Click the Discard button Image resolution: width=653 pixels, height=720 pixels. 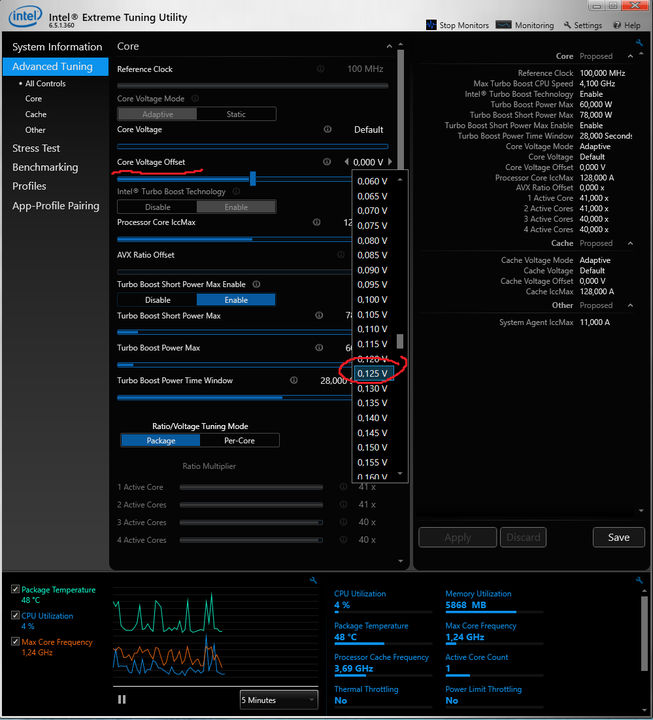click(523, 537)
